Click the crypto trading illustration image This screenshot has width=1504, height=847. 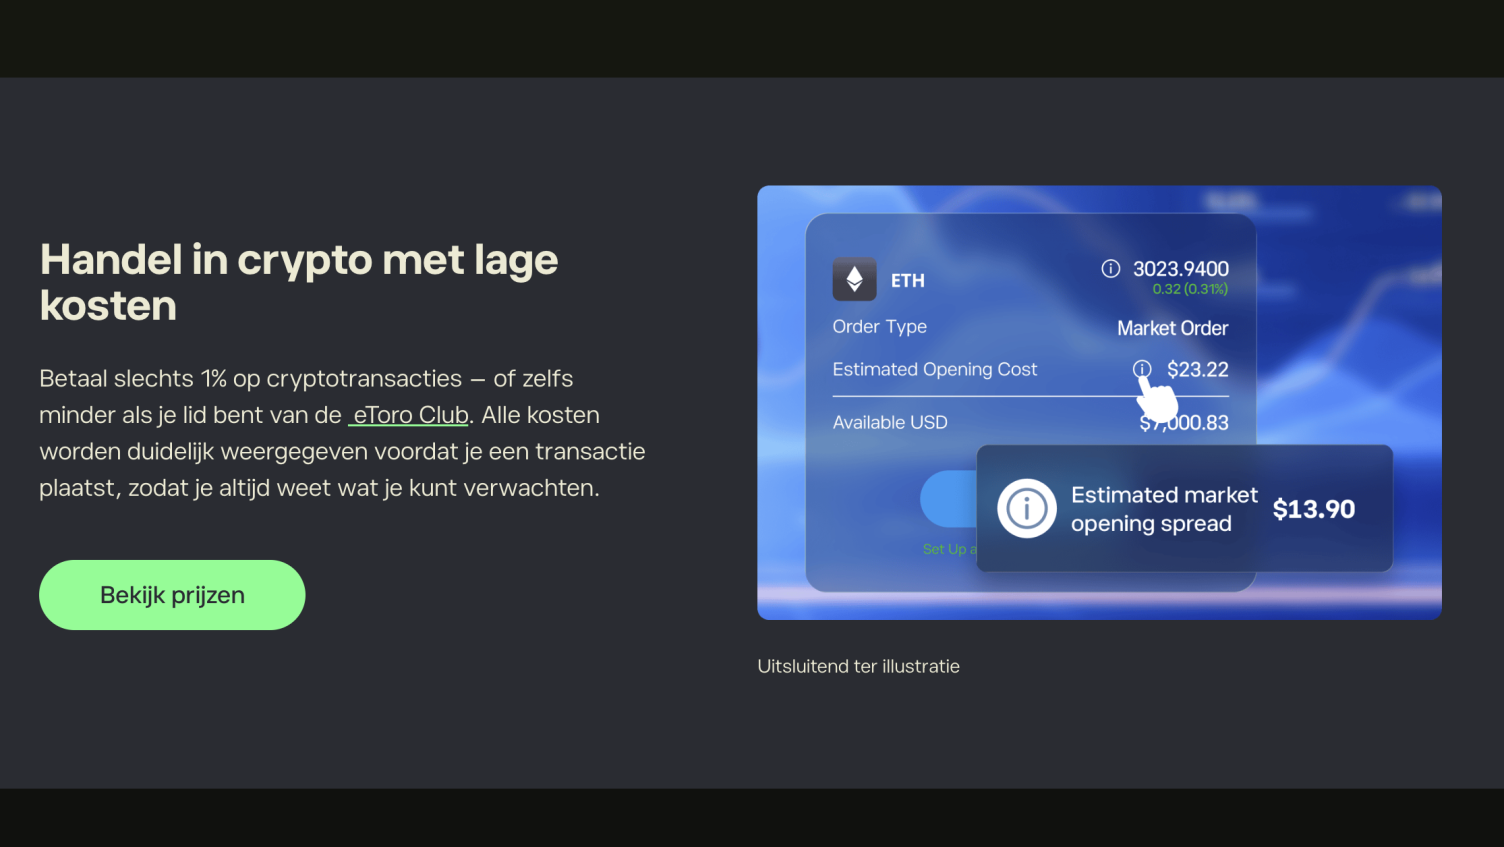[1099, 402]
